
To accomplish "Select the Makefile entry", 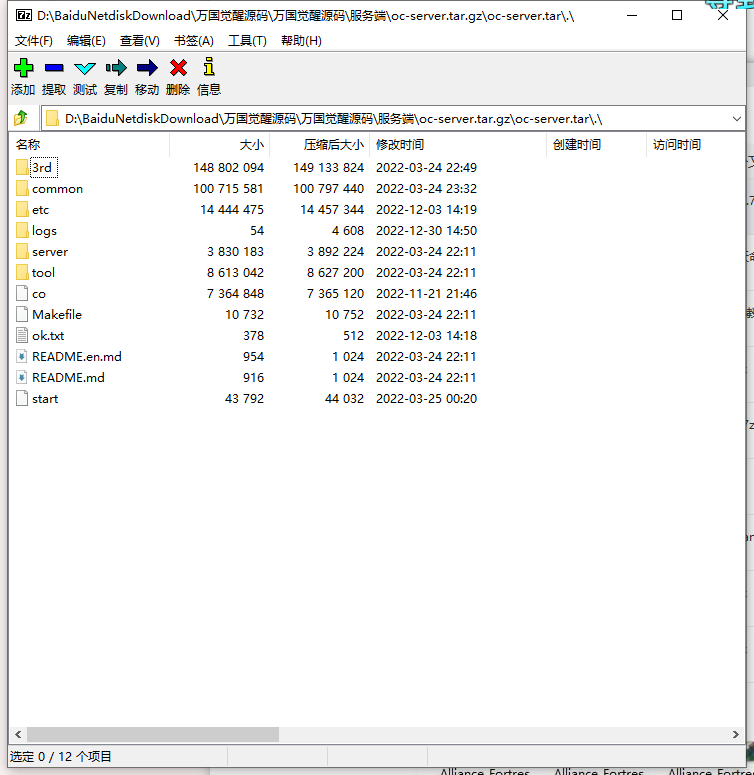I will 56,315.
